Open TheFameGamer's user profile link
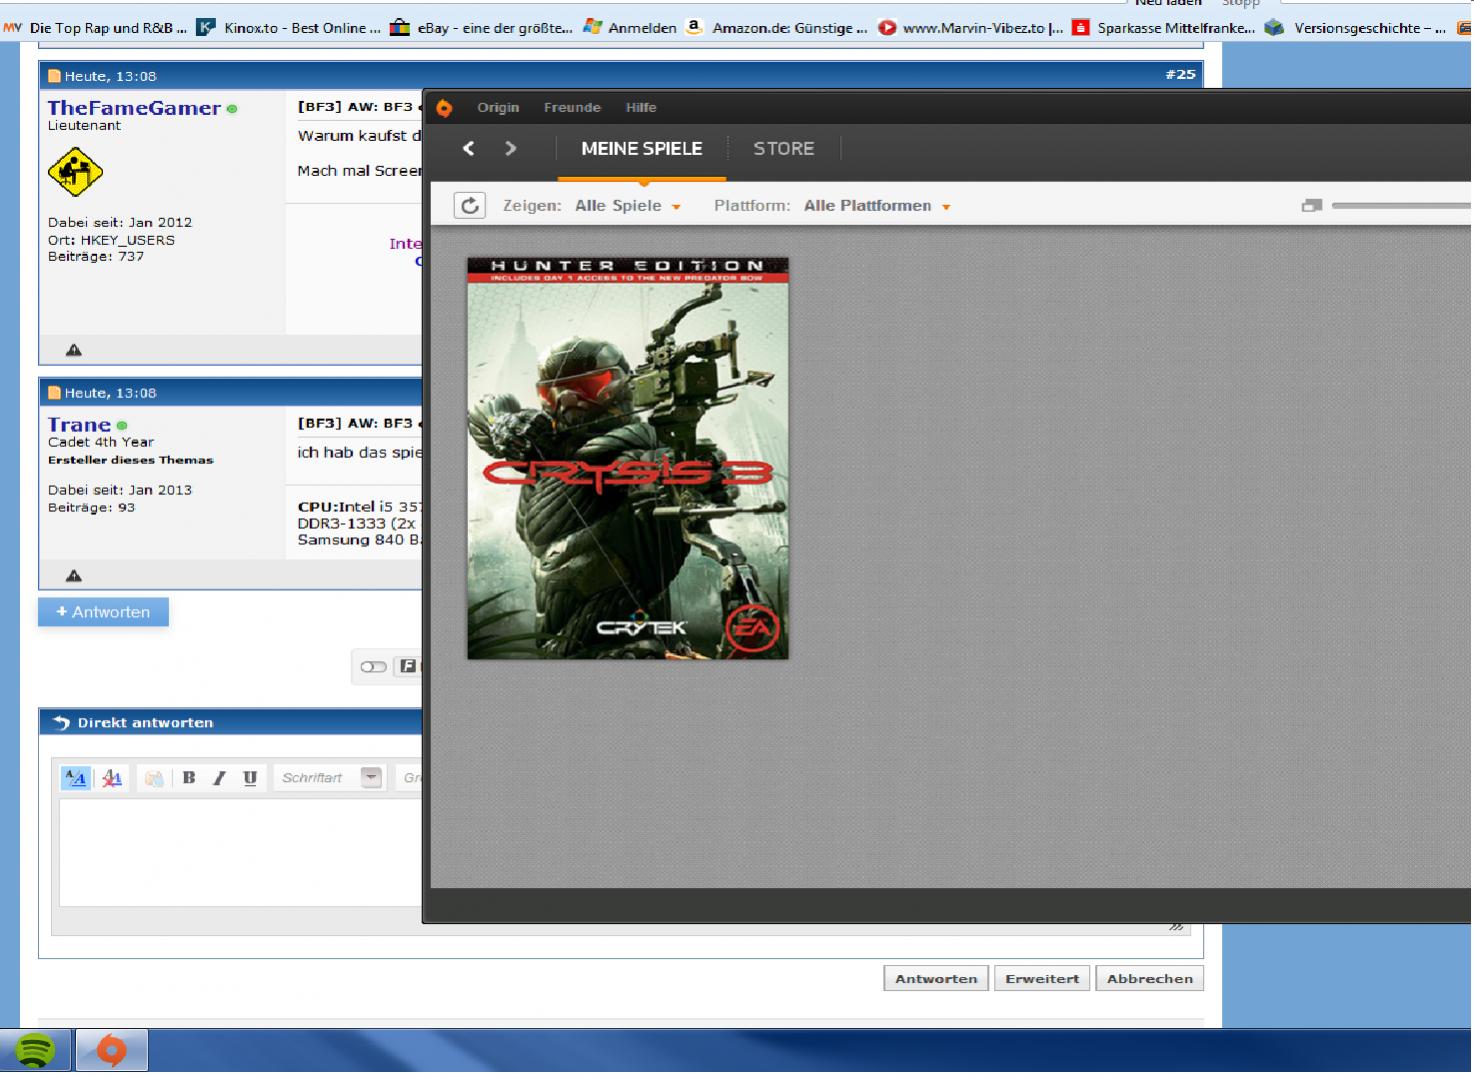This screenshot has width=1474, height=1079. (134, 108)
